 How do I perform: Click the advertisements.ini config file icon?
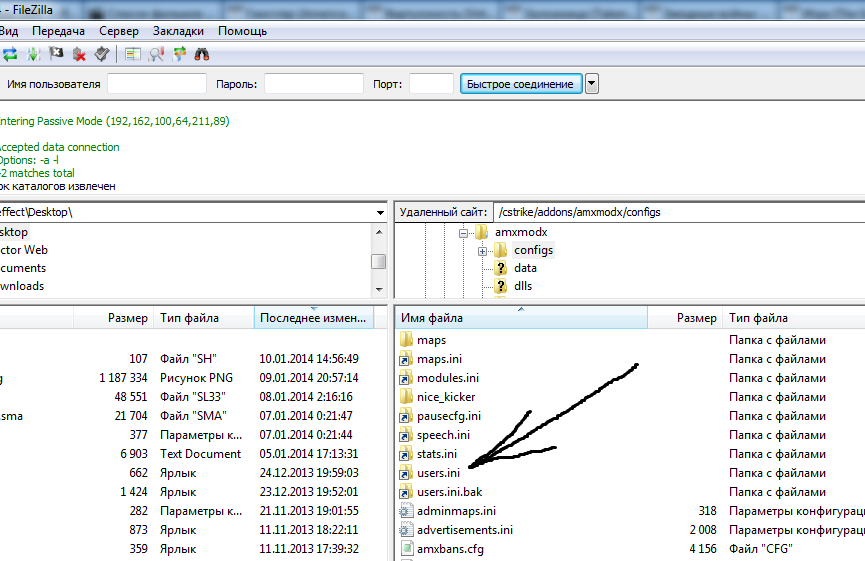click(406, 530)
